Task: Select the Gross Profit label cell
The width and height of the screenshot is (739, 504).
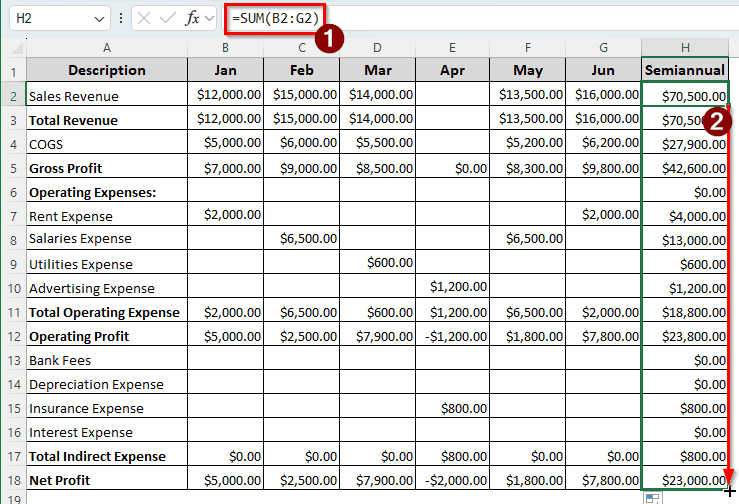Action: (107, 166)
